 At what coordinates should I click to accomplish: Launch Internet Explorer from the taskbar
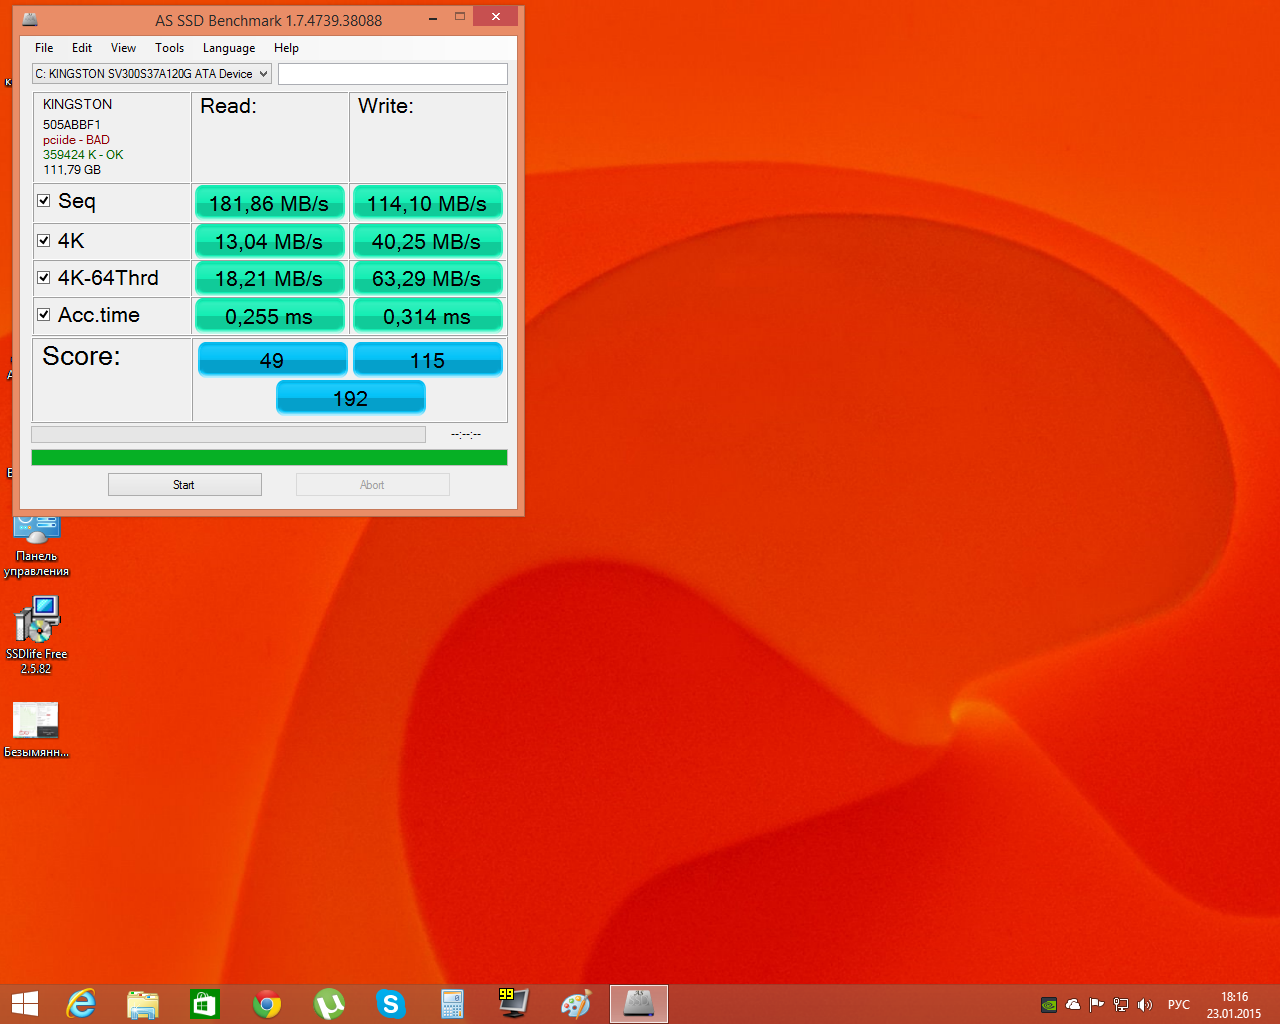[81, 1004]
